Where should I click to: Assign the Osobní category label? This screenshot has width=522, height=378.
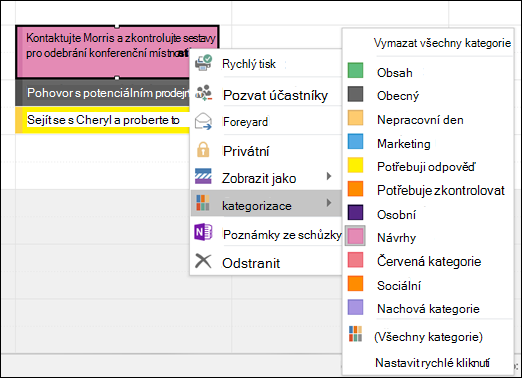(x=396, y=215)
